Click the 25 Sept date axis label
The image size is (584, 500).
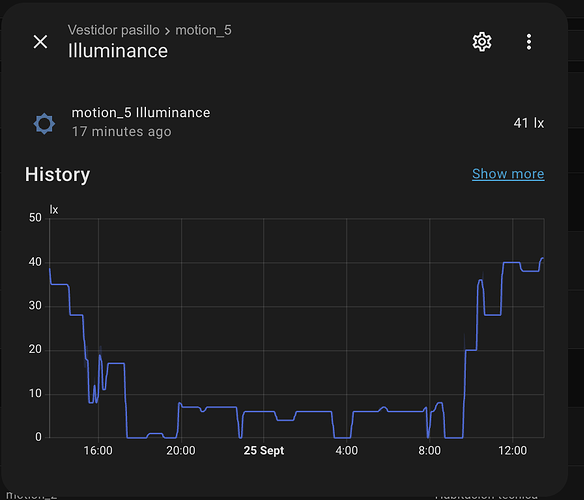click(x=264, y=450)
